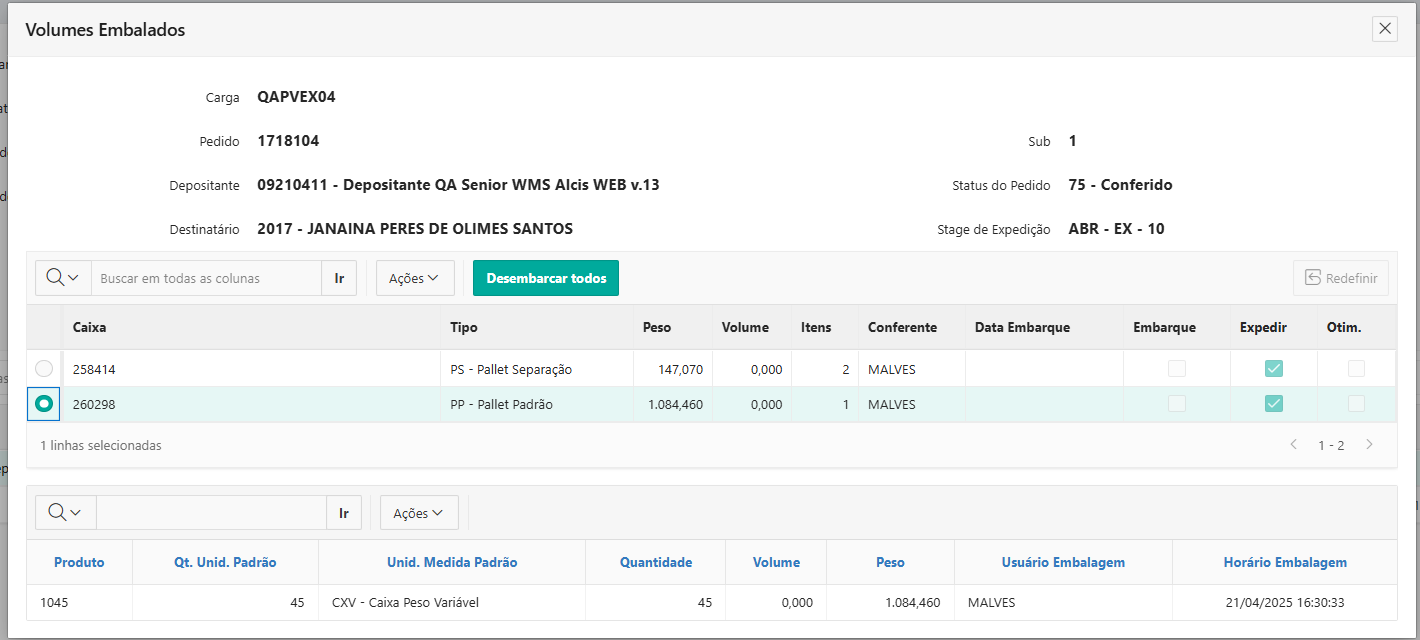Viewport: 1420px width, 640px height.
Task: Open the upper grid search column selector
Action: point(63,278)
